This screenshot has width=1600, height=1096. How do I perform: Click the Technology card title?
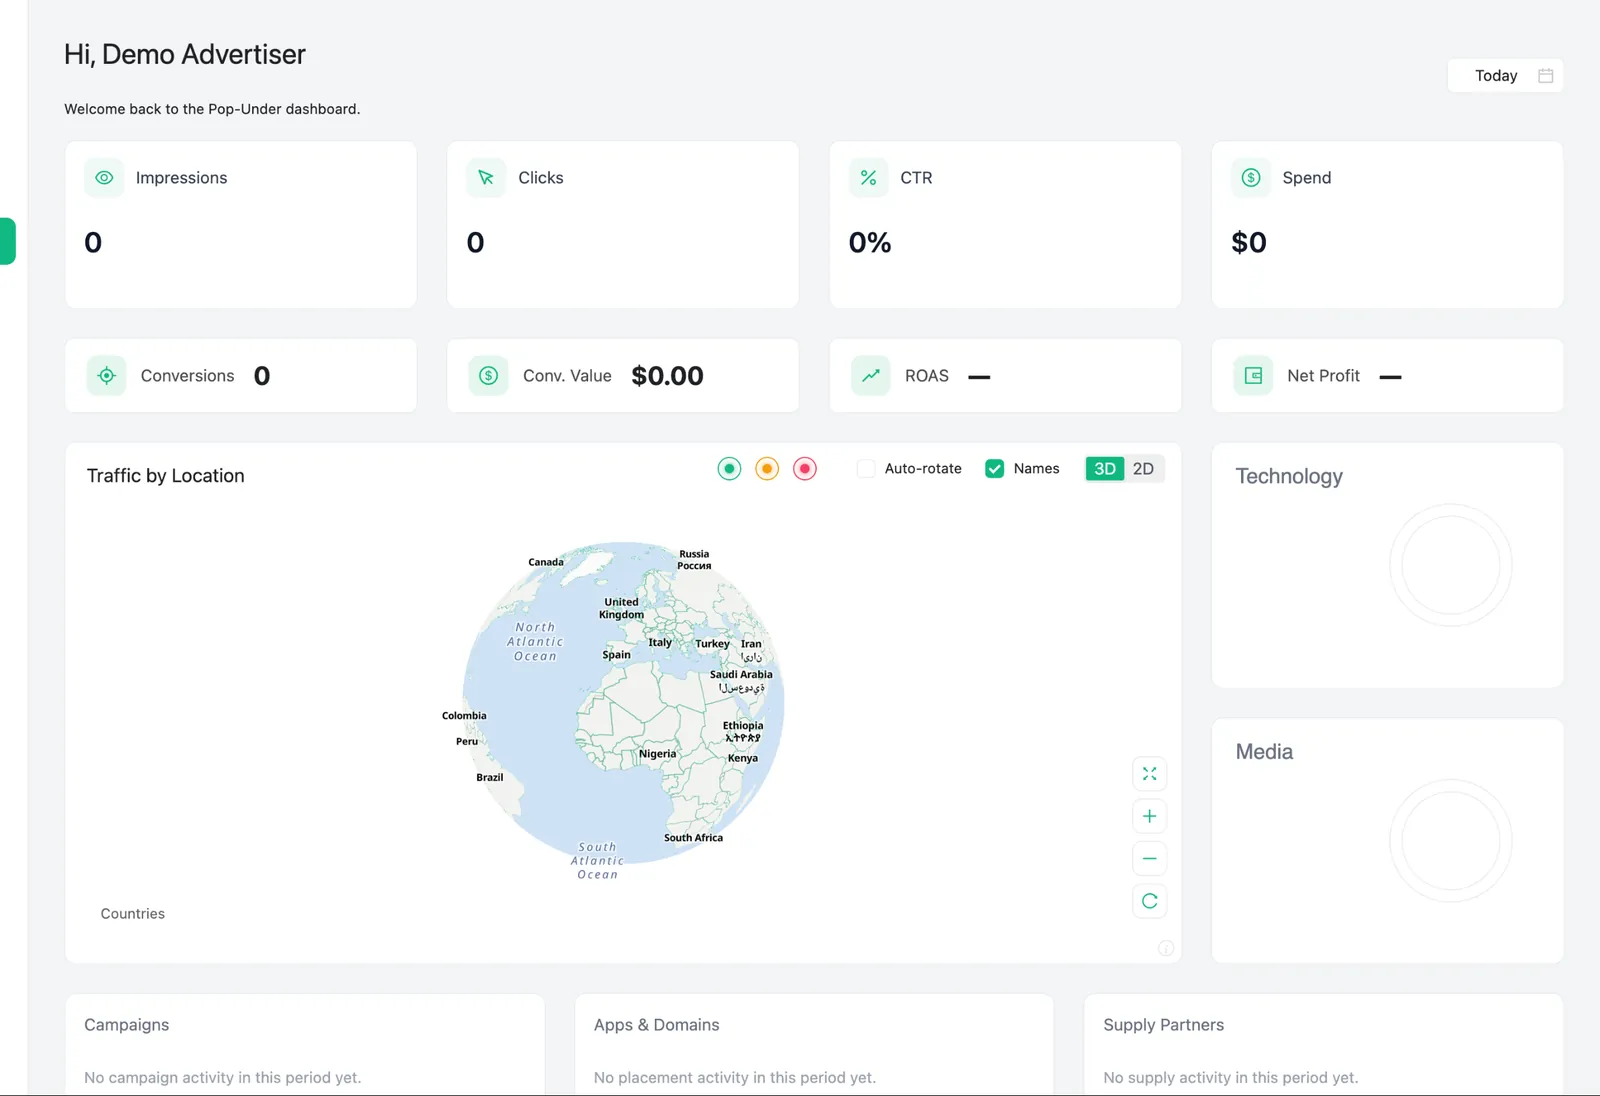click(x=1289, y=477)
